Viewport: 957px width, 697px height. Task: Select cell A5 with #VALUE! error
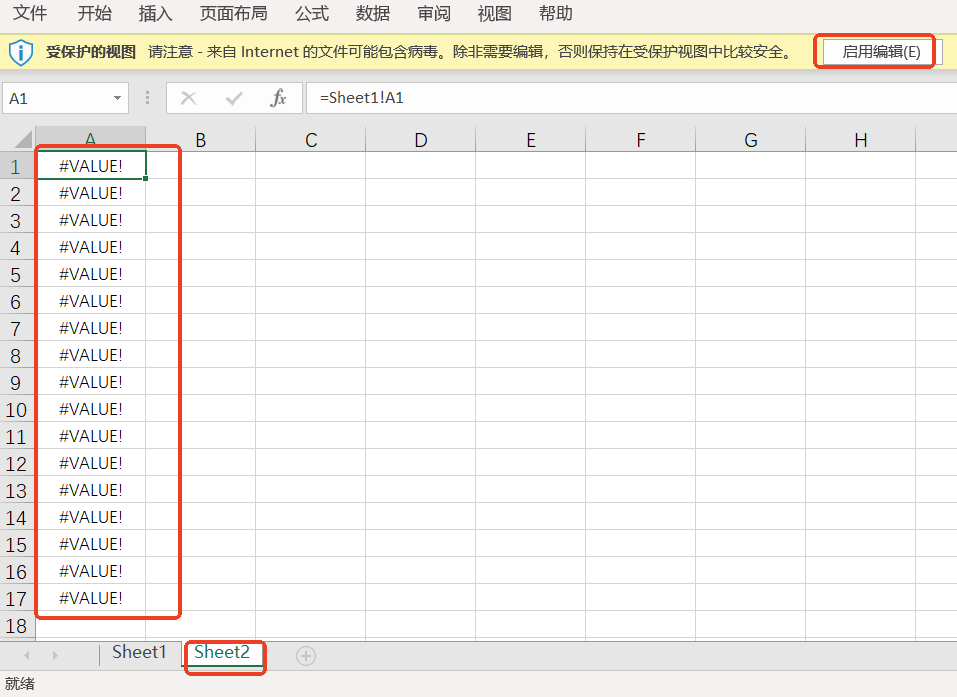(91, 274)
